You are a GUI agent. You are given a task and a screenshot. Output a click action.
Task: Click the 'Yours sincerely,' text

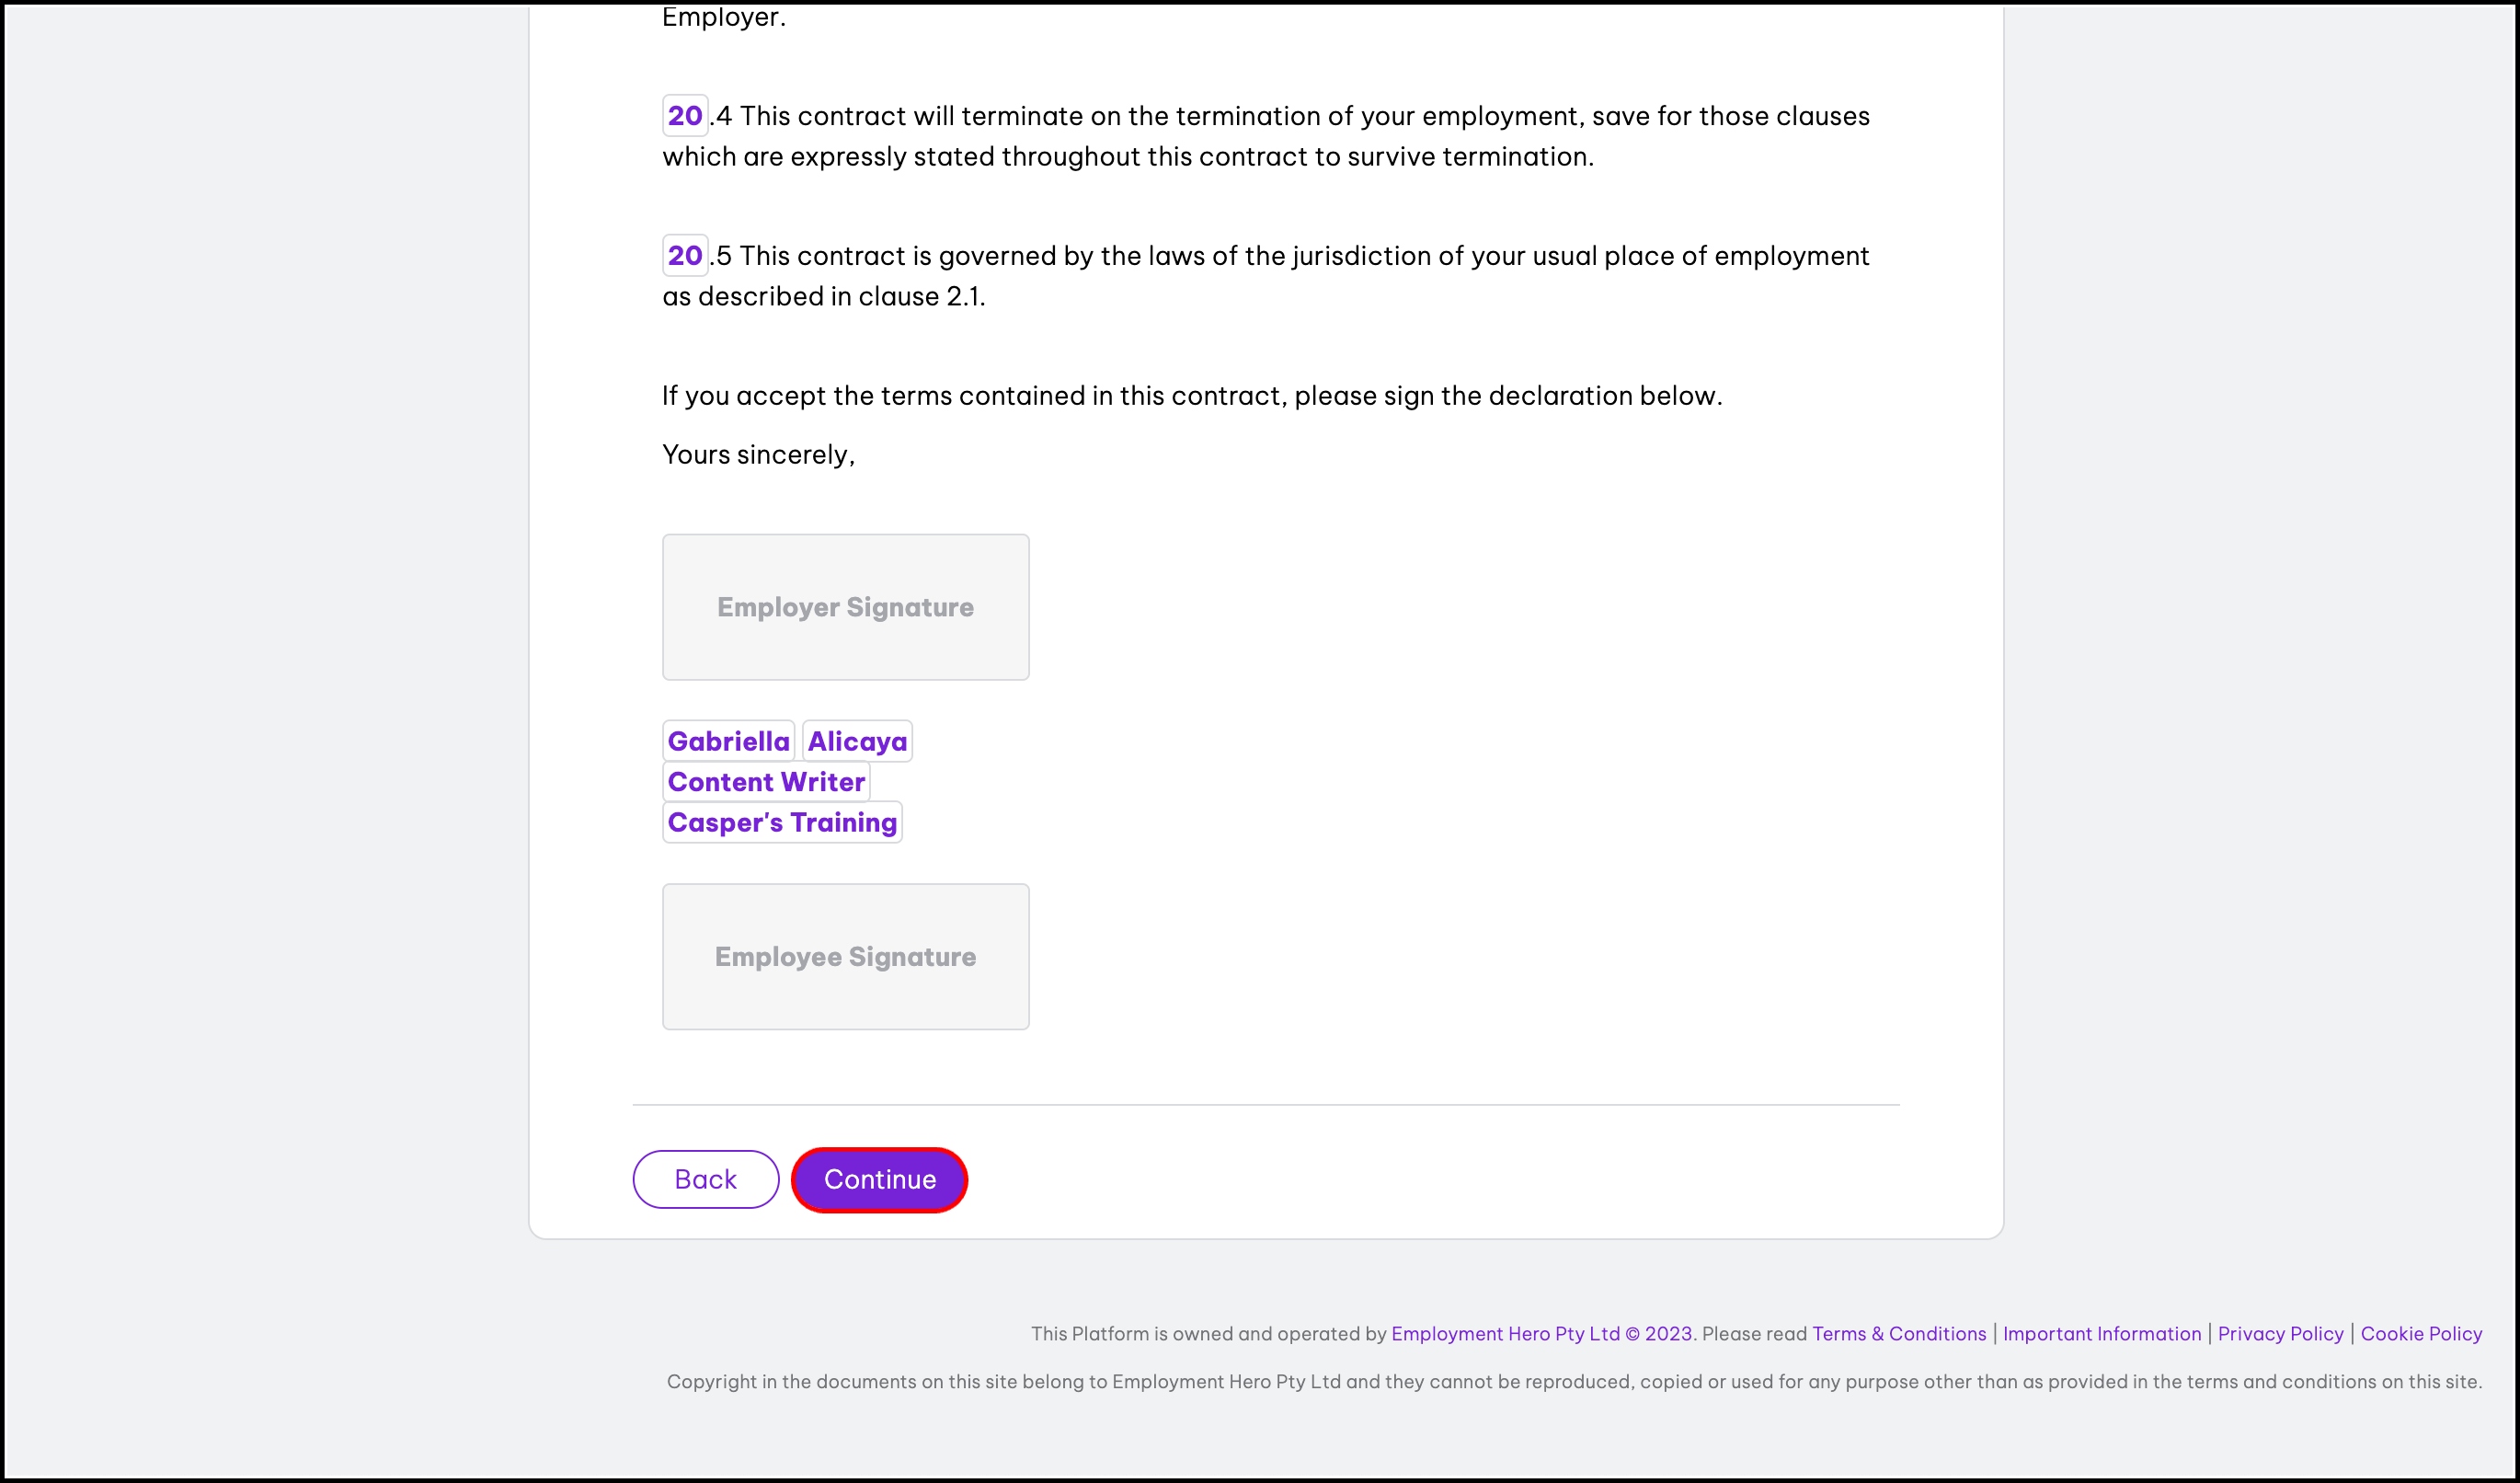758,455
